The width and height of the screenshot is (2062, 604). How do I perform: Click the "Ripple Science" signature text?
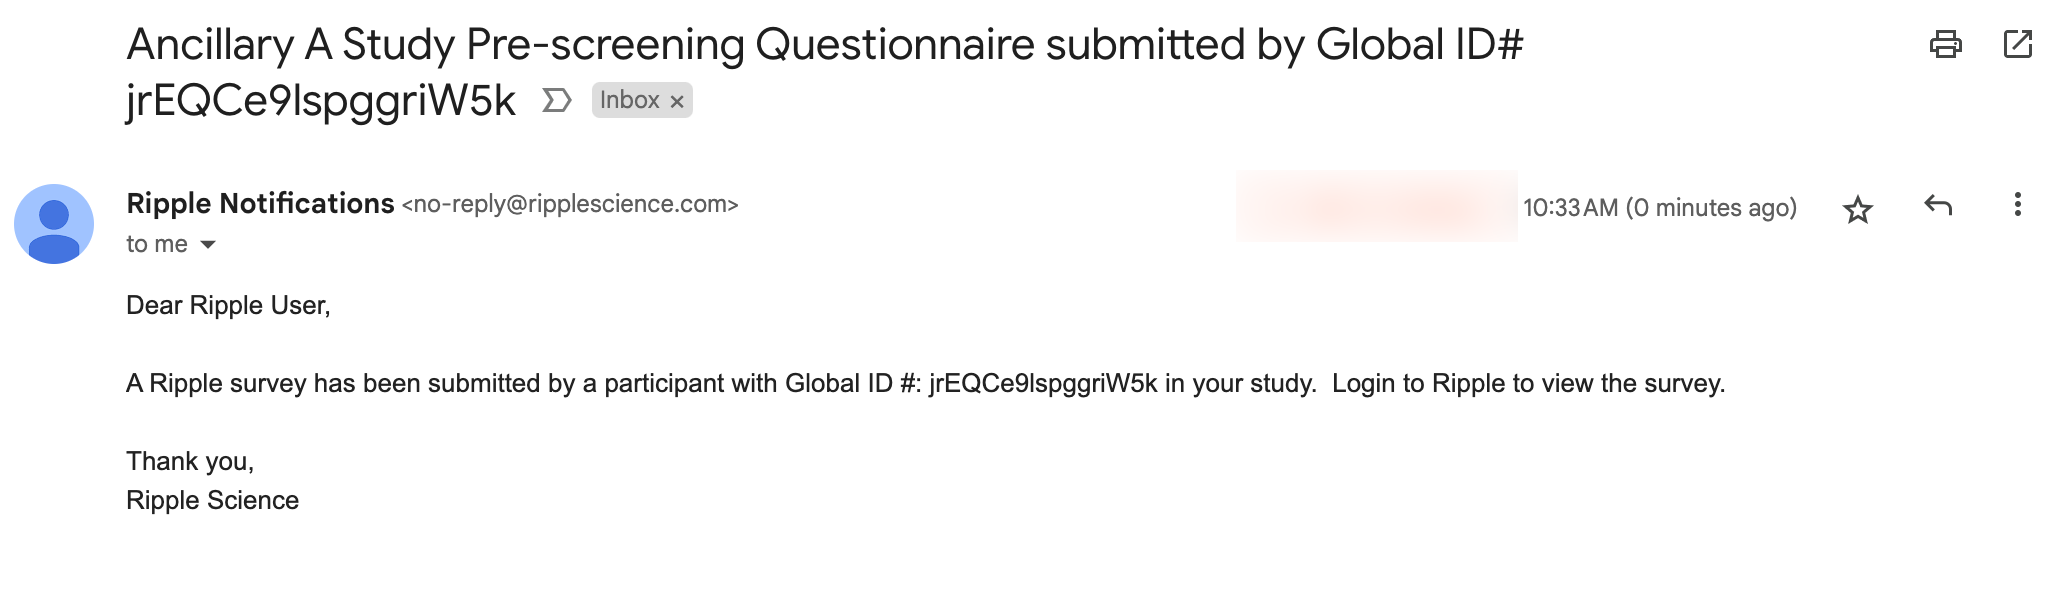click(x=212, y=500)
